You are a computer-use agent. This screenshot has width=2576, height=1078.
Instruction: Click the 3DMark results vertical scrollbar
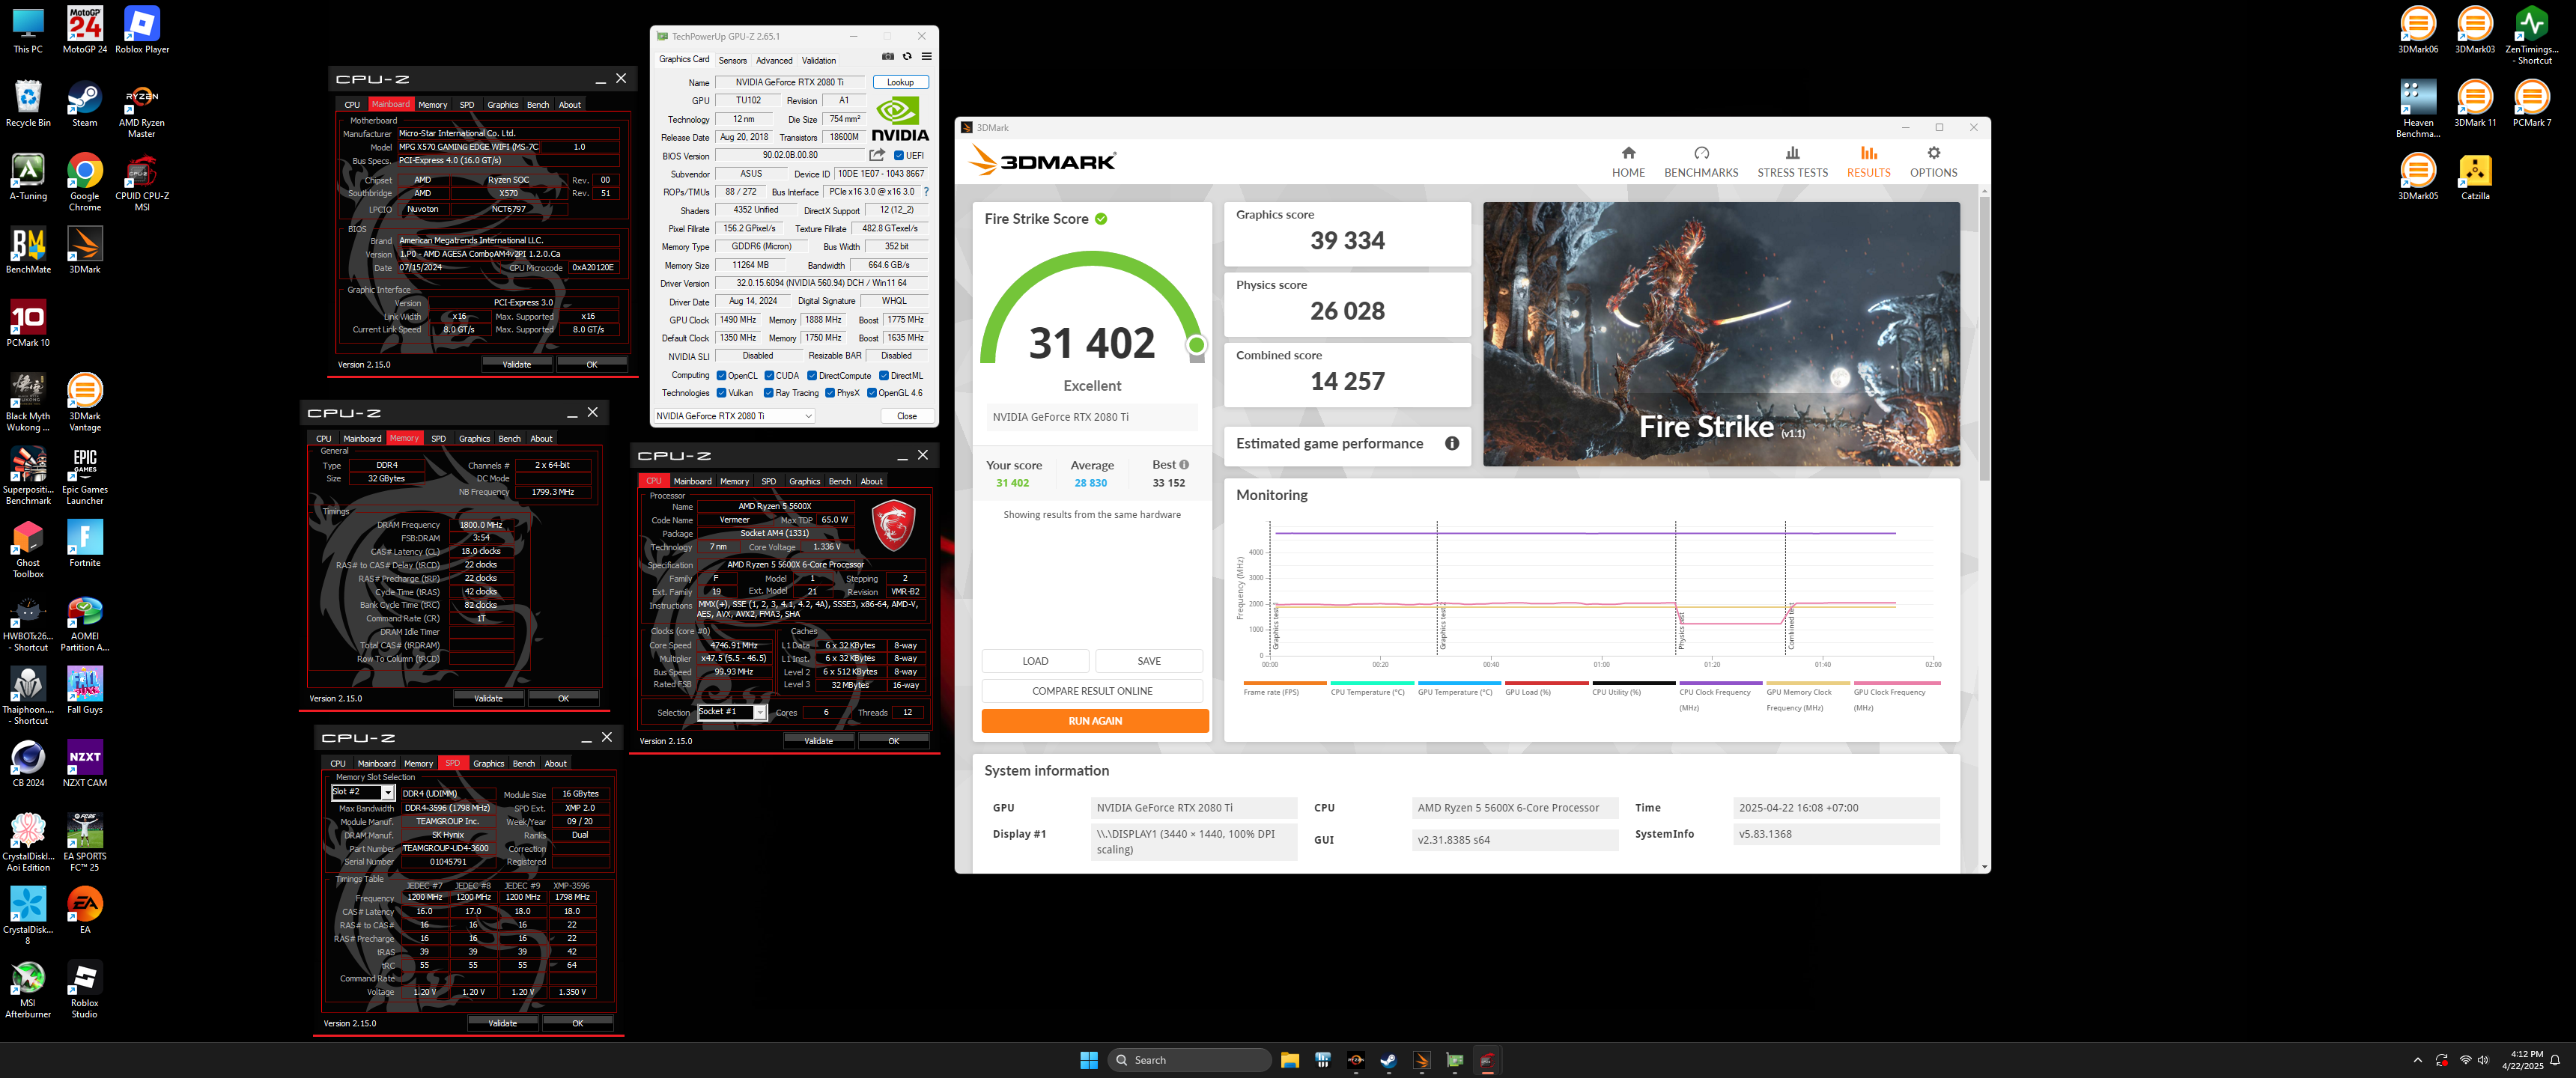1984,340
